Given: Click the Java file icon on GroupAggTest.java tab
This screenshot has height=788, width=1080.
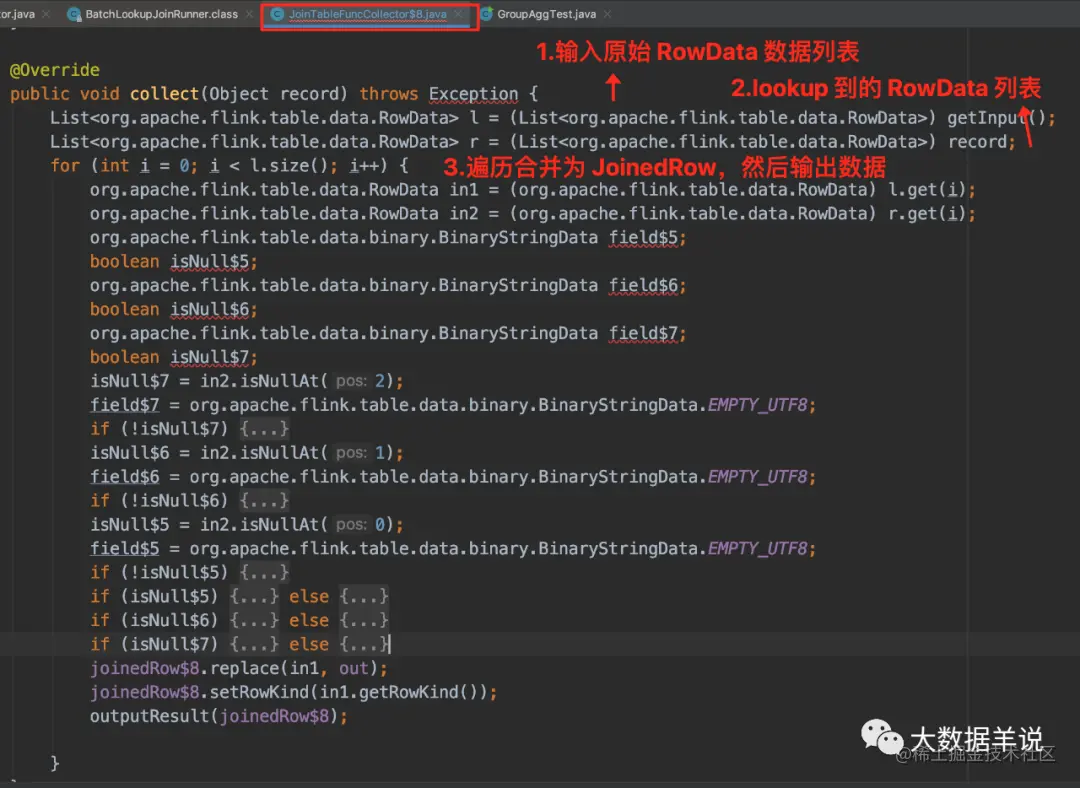Looking at the screenshot, I should (486, 14).
